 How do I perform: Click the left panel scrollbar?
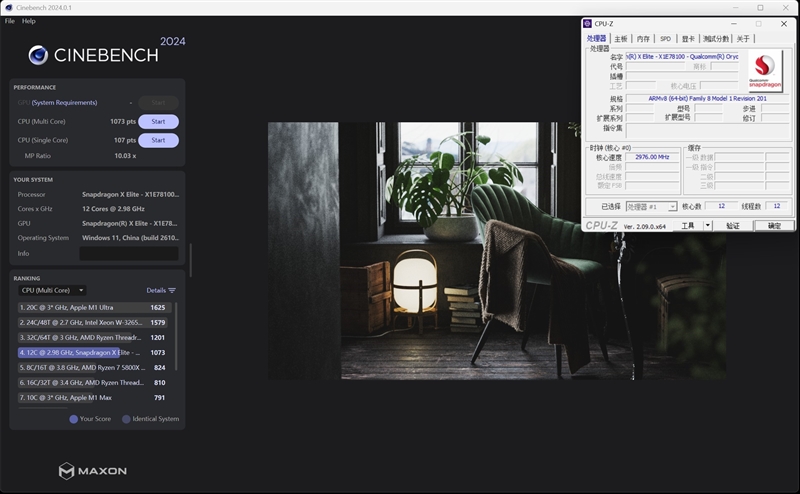[x=190, y=260]
